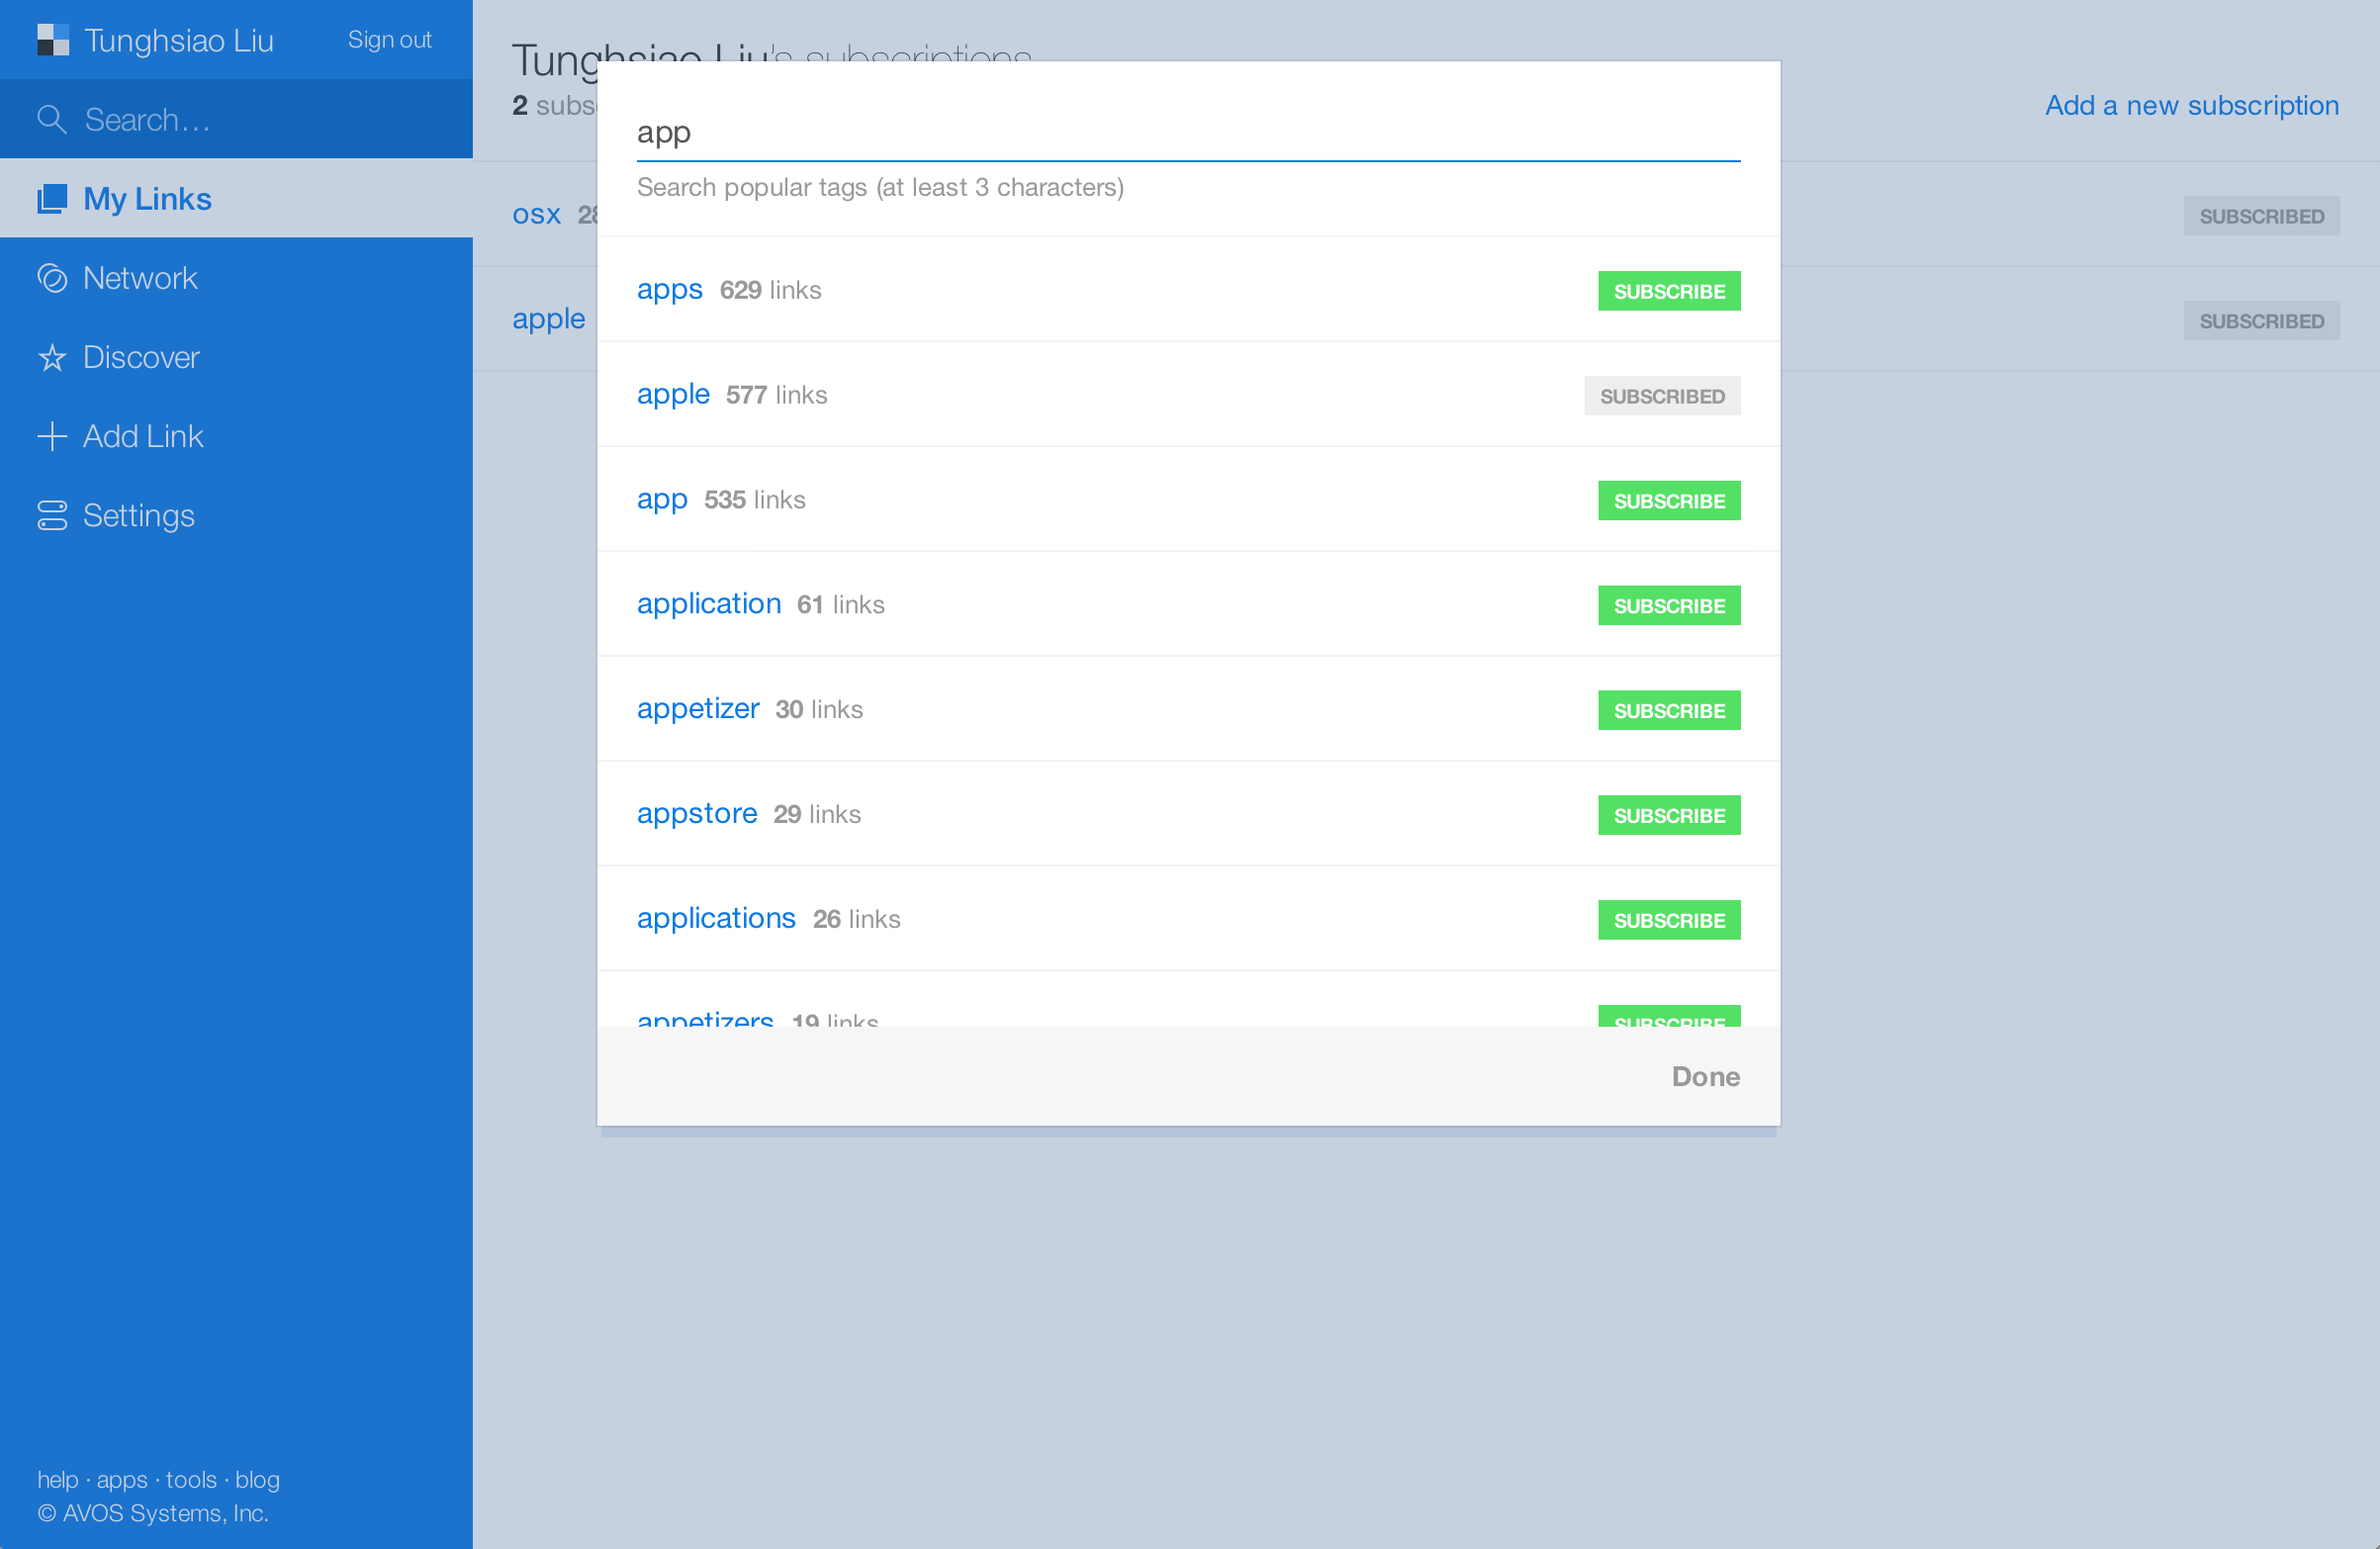The image size is (2380, 1549).
Task: Click the apple tag label link
Action: [673, 394]
